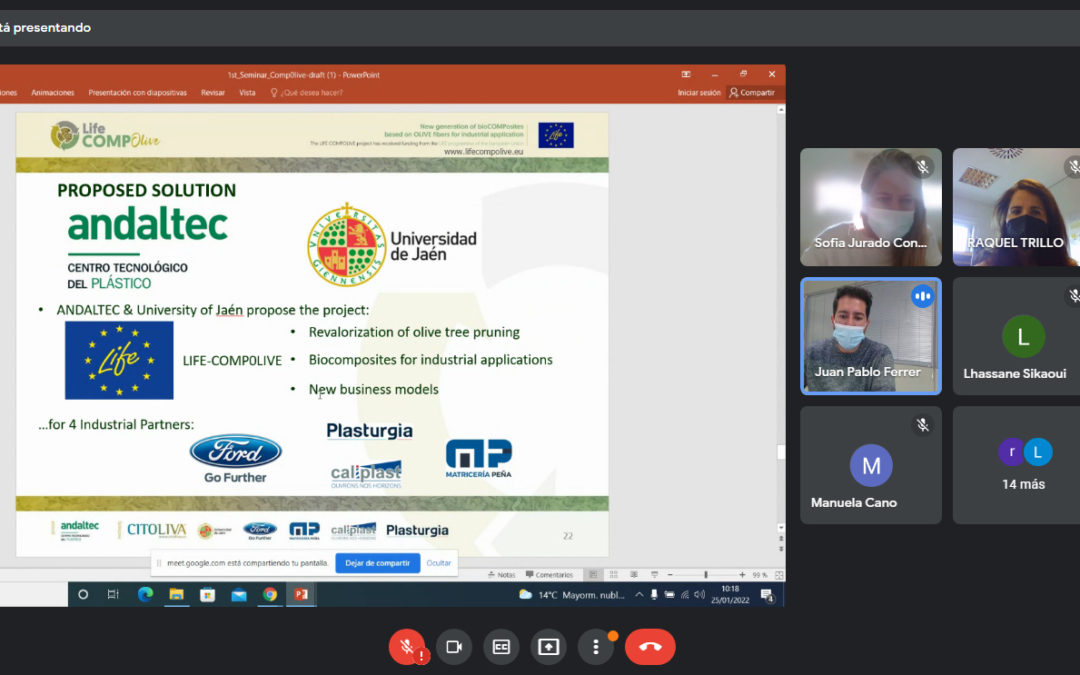Click the Universidad de Jaén logo

(x=392, y=245)
